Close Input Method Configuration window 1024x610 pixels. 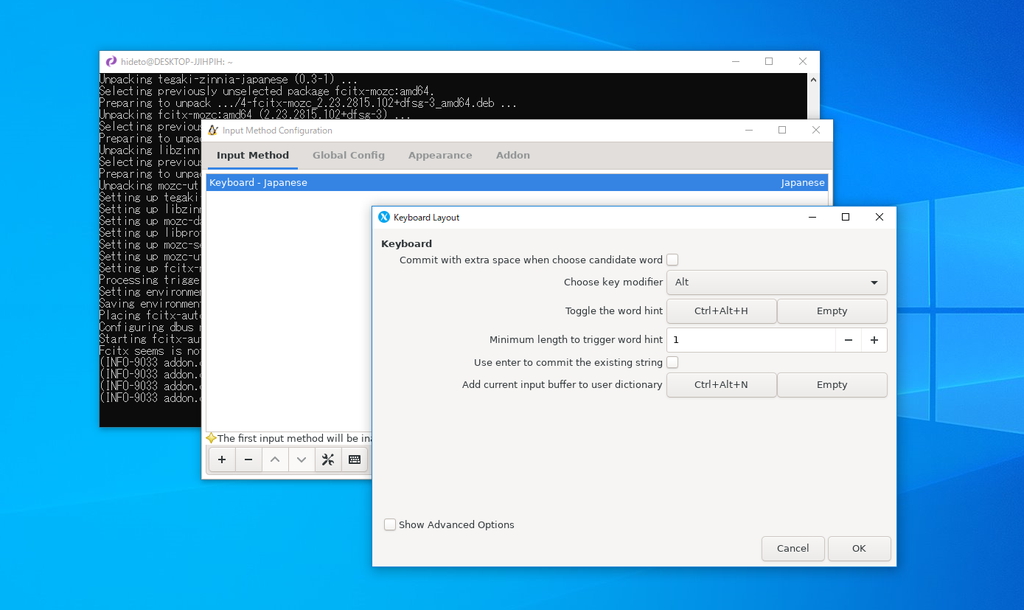[x=816, y=131]
